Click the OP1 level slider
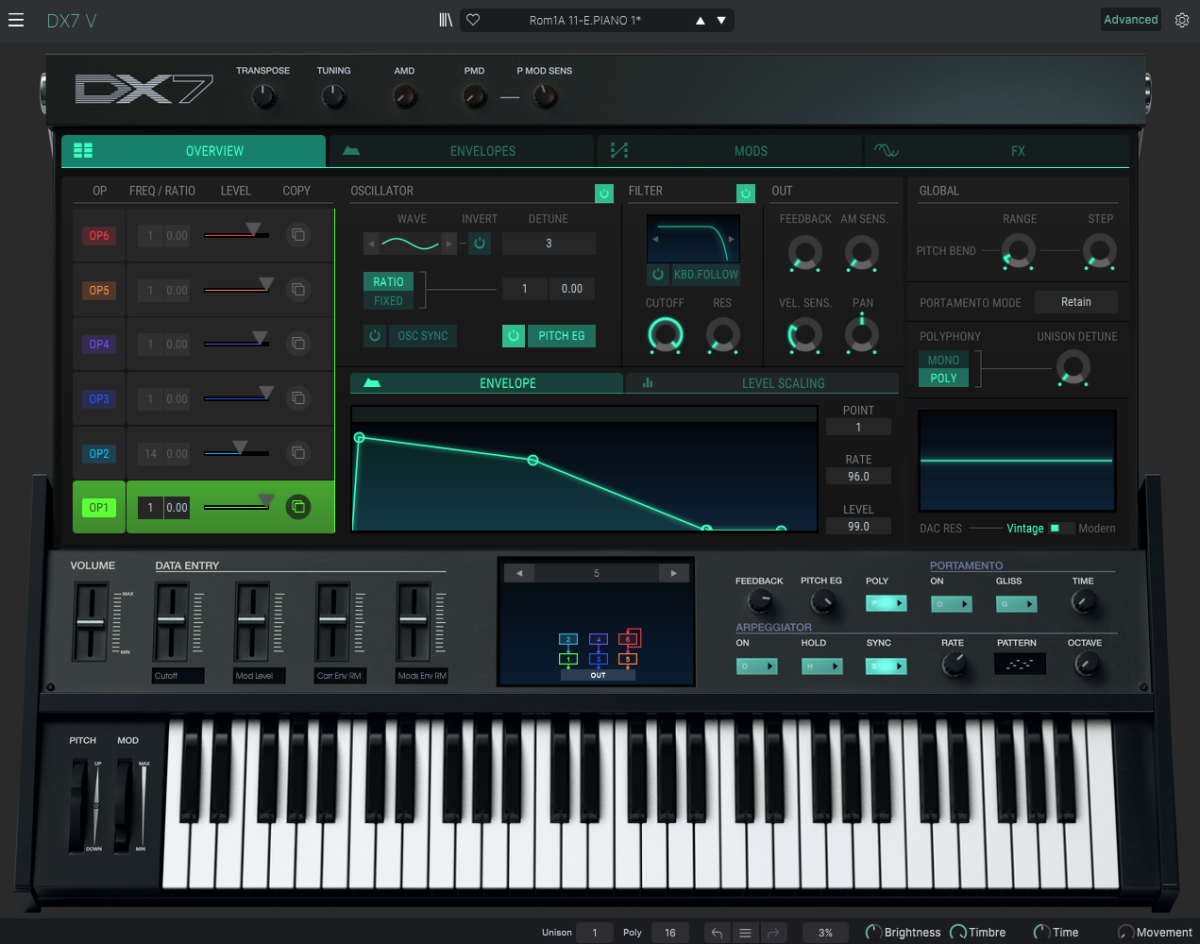1200x944 pixels. coord(237,507)
